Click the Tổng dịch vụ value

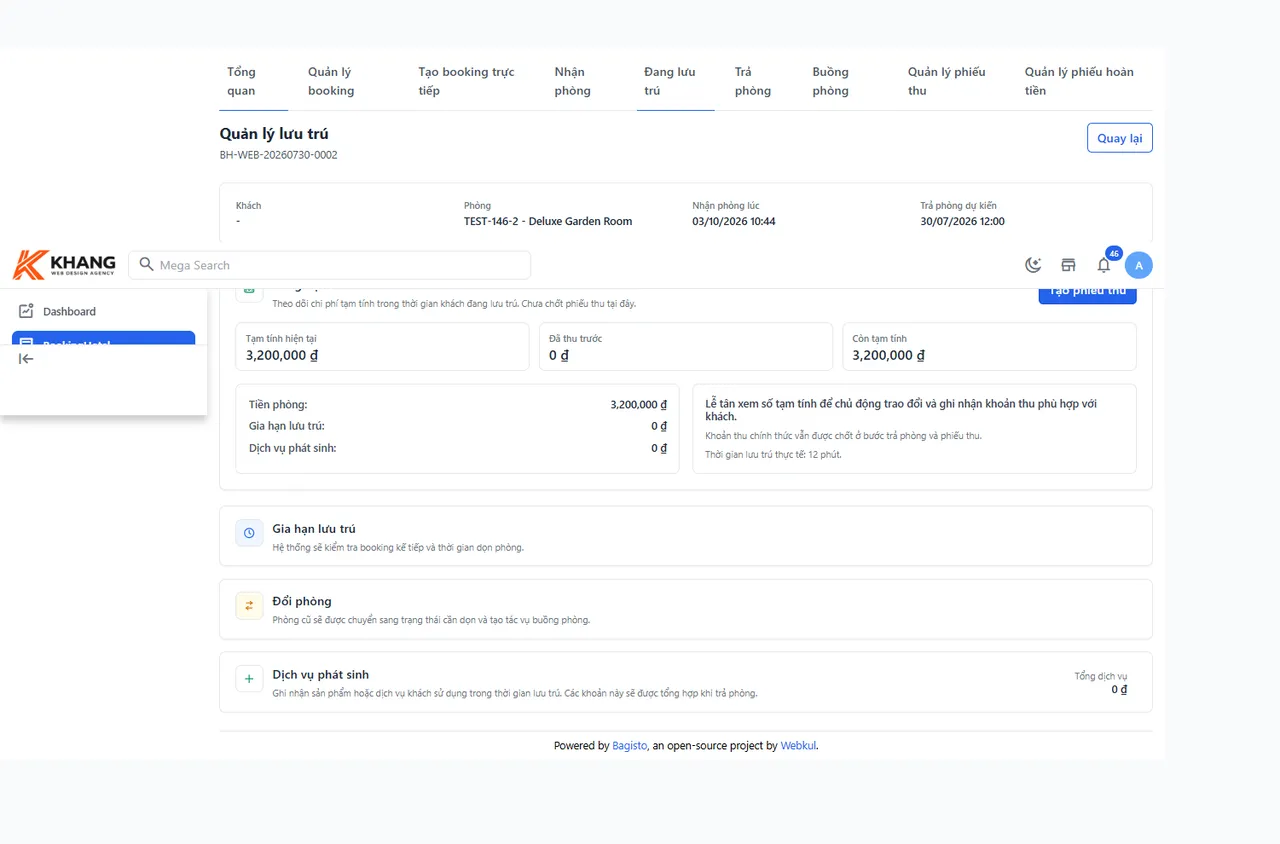[x=1119, y=689]
